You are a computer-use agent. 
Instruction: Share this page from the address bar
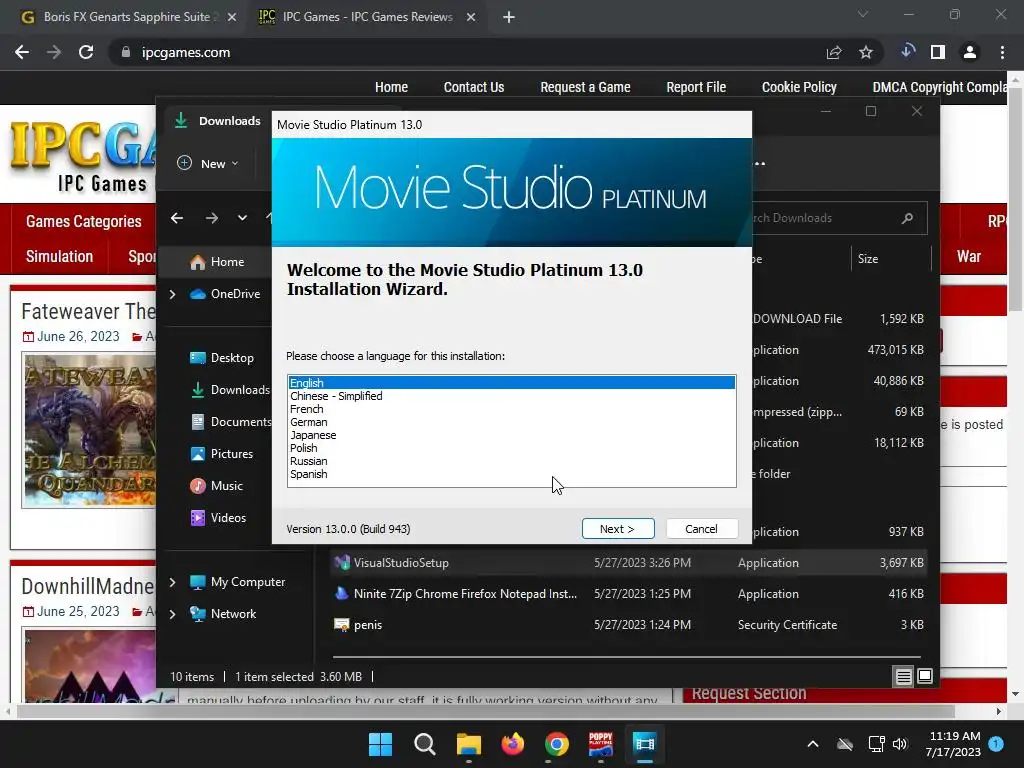[834, 52]
